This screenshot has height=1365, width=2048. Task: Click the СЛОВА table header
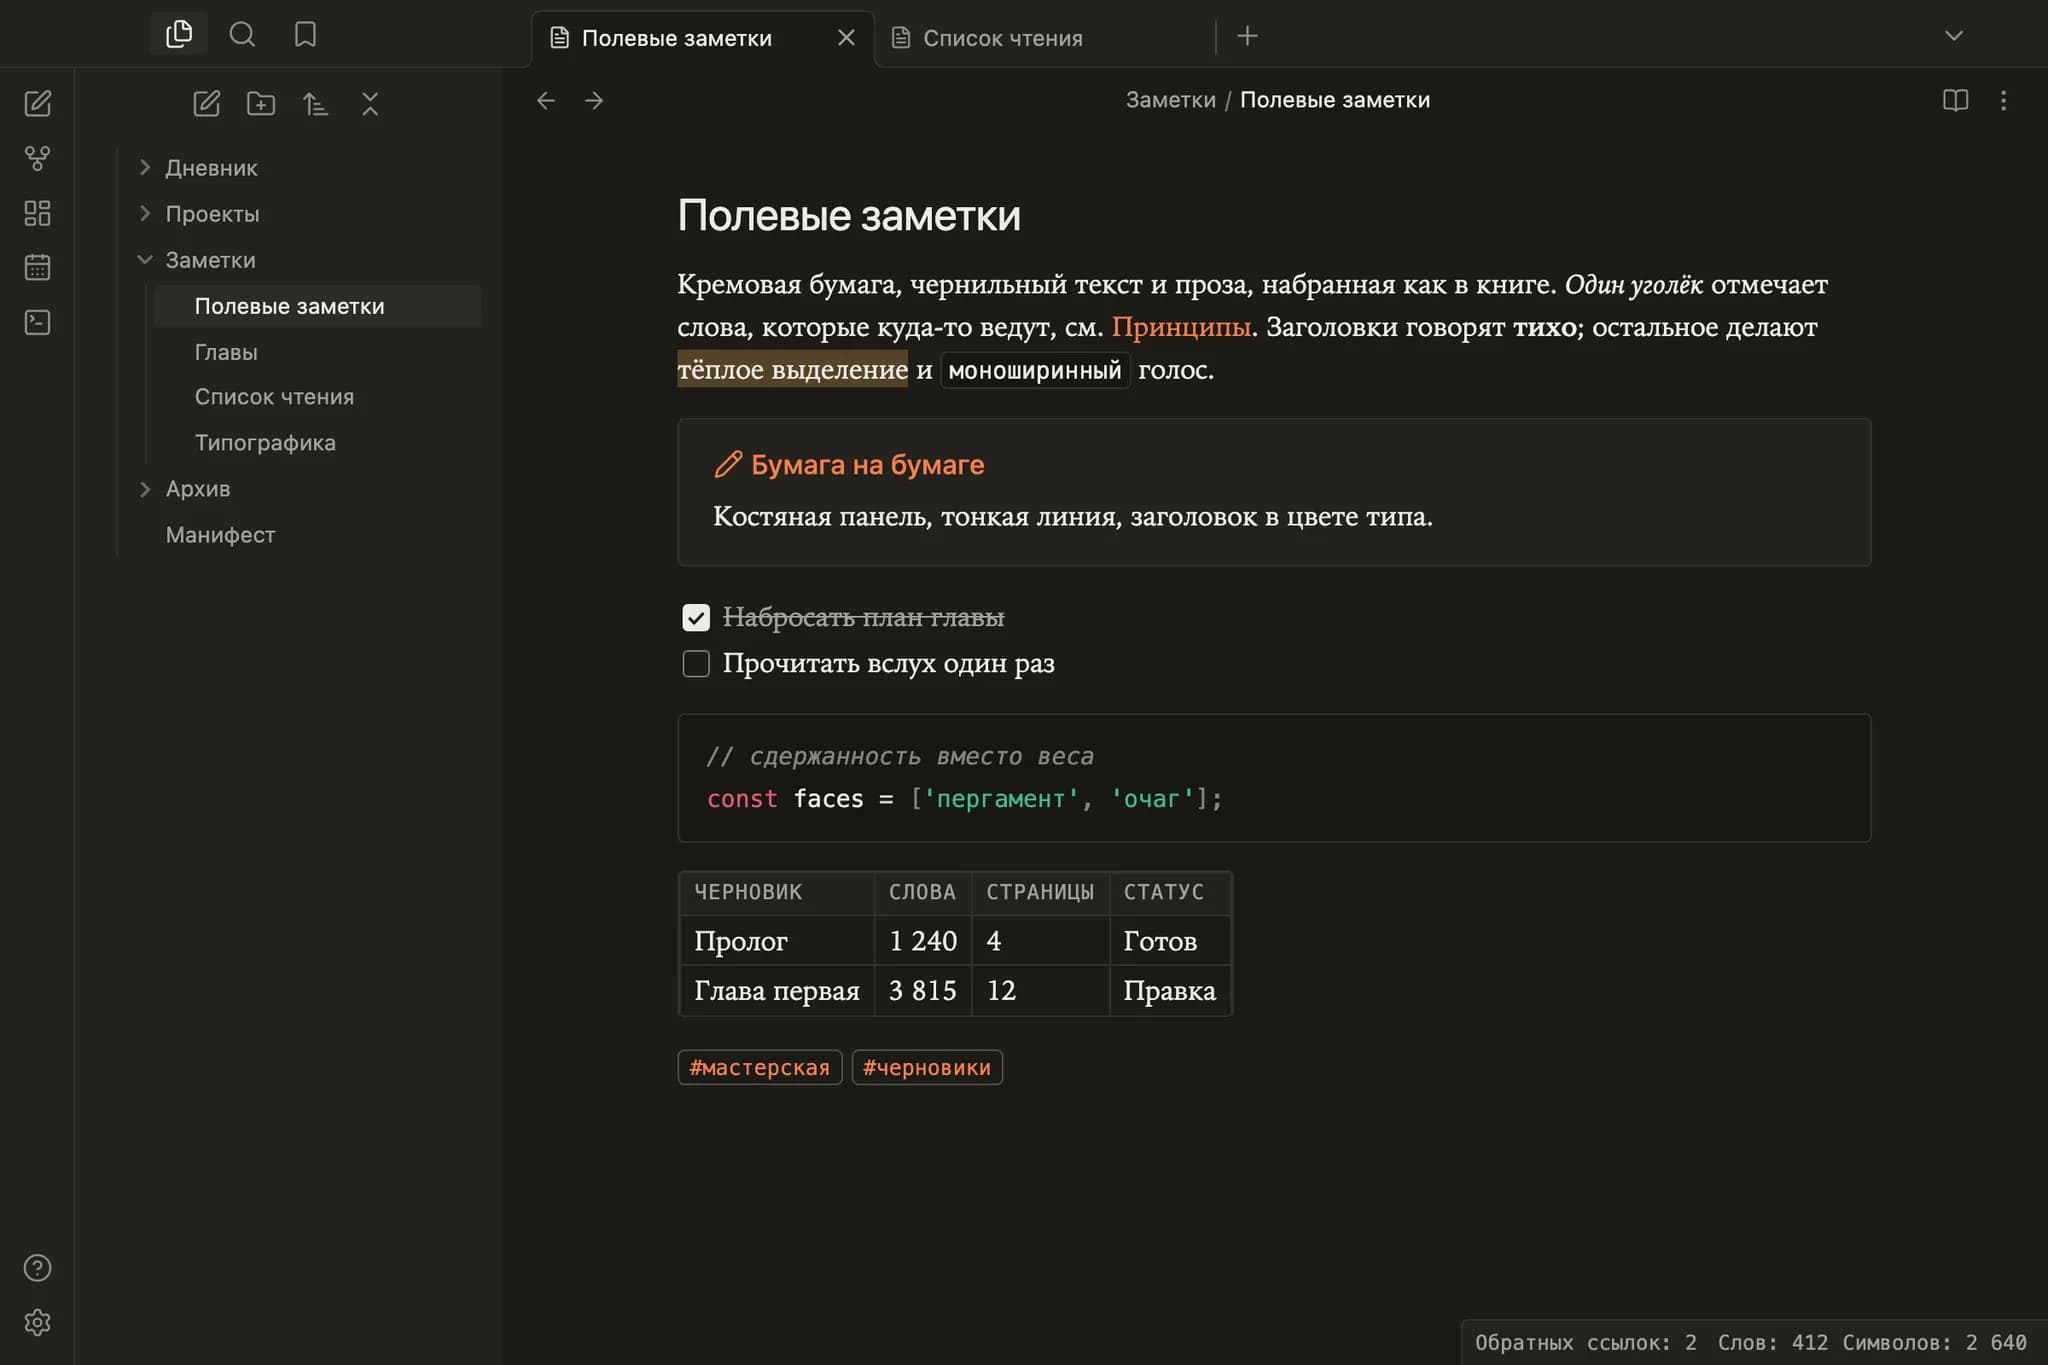coord(923,892)
